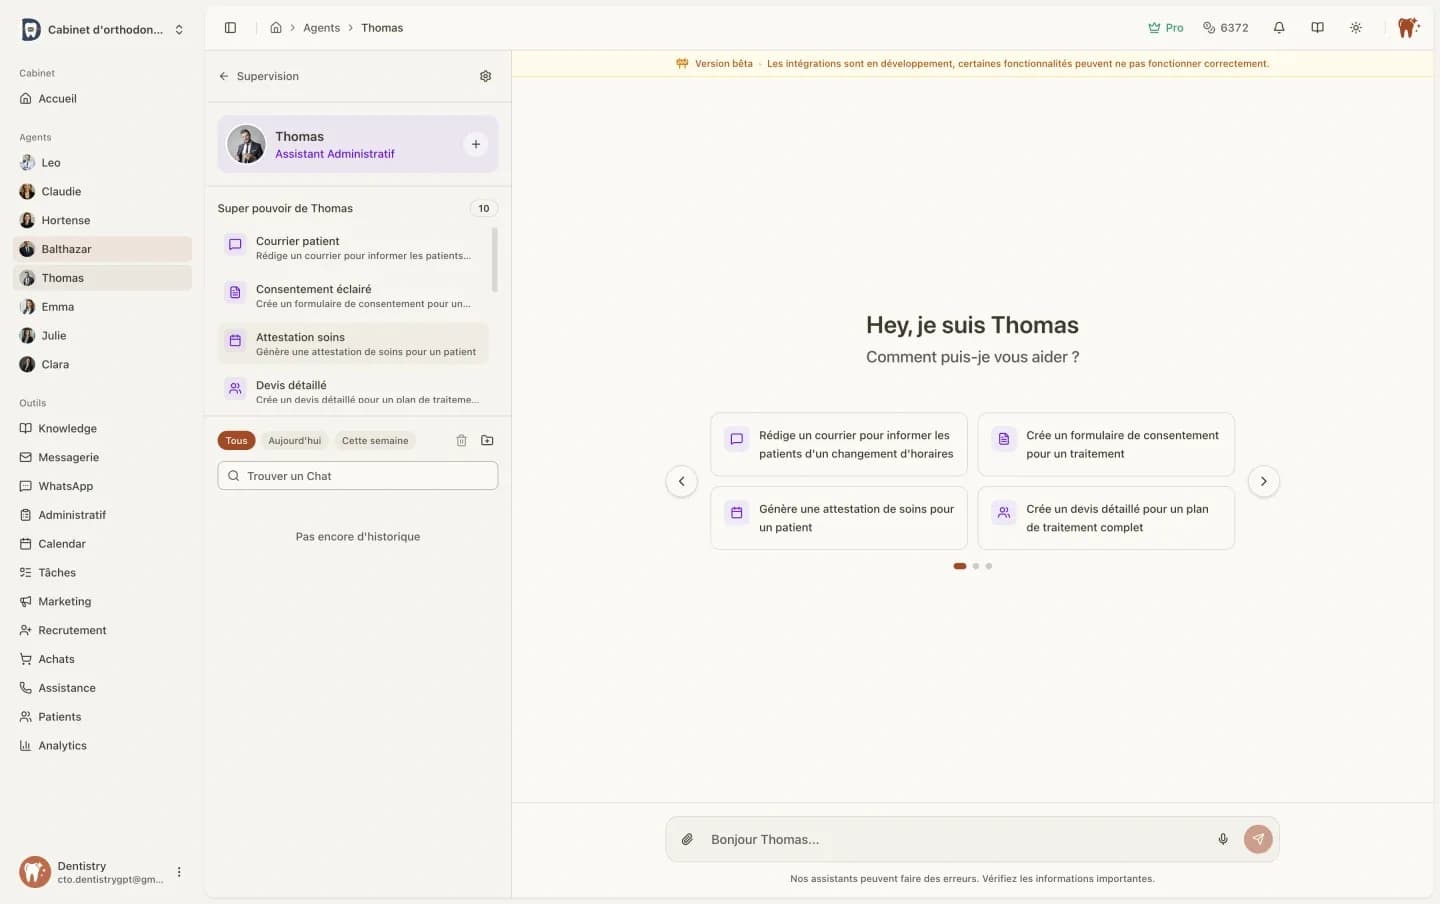This screenshot has width=1440, height=904.
Task: Select the second carousel page dot
Action: click(975, 566)
